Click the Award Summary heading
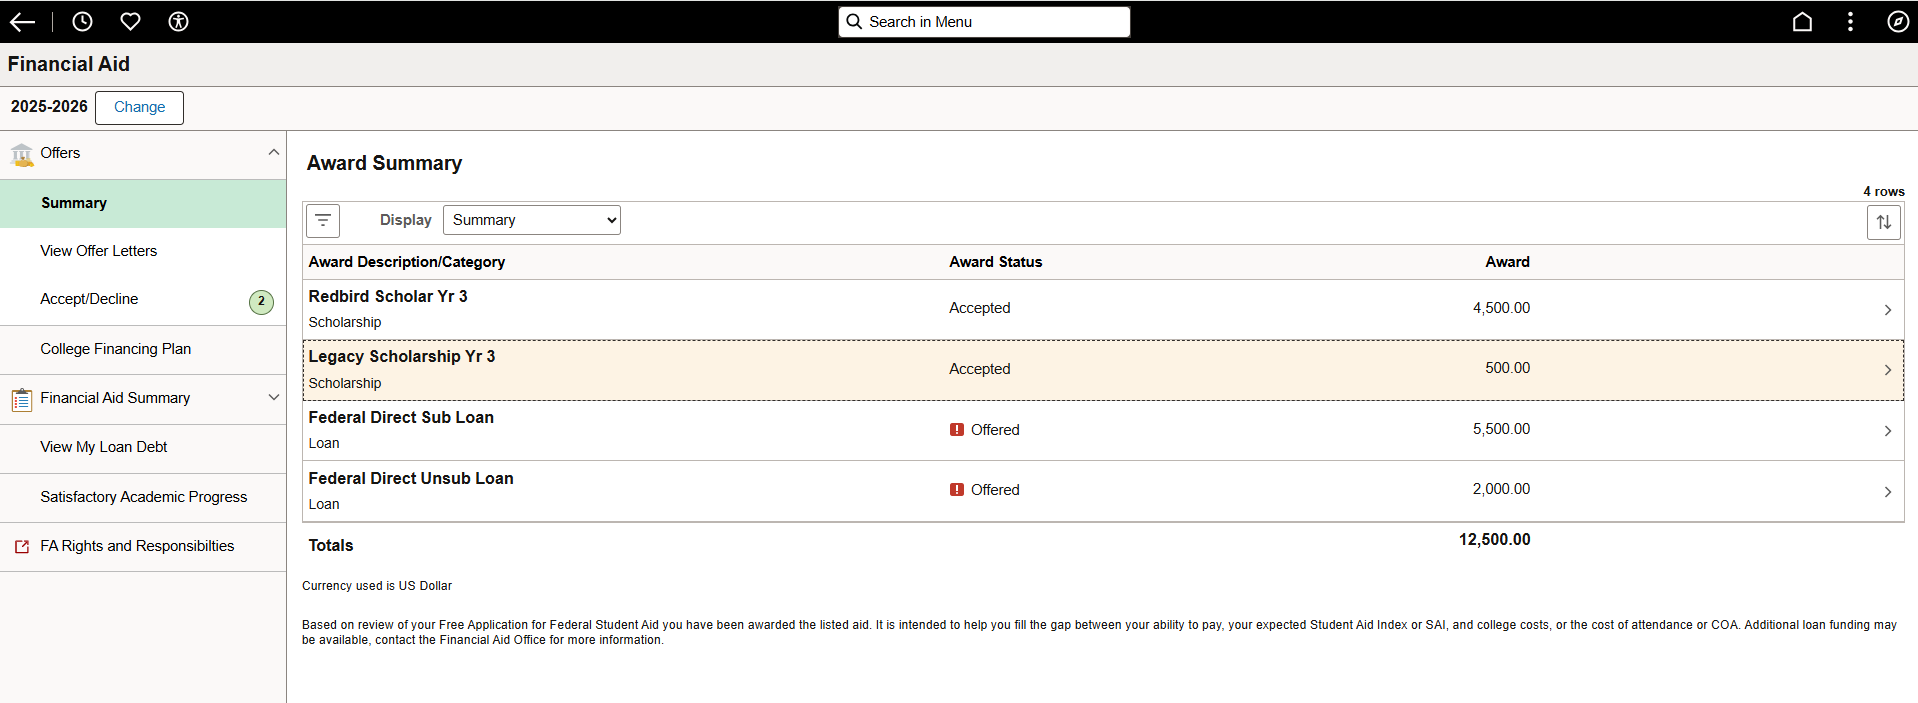Image resolution: width=1918 pixels, height=703 pixels. 384,163
